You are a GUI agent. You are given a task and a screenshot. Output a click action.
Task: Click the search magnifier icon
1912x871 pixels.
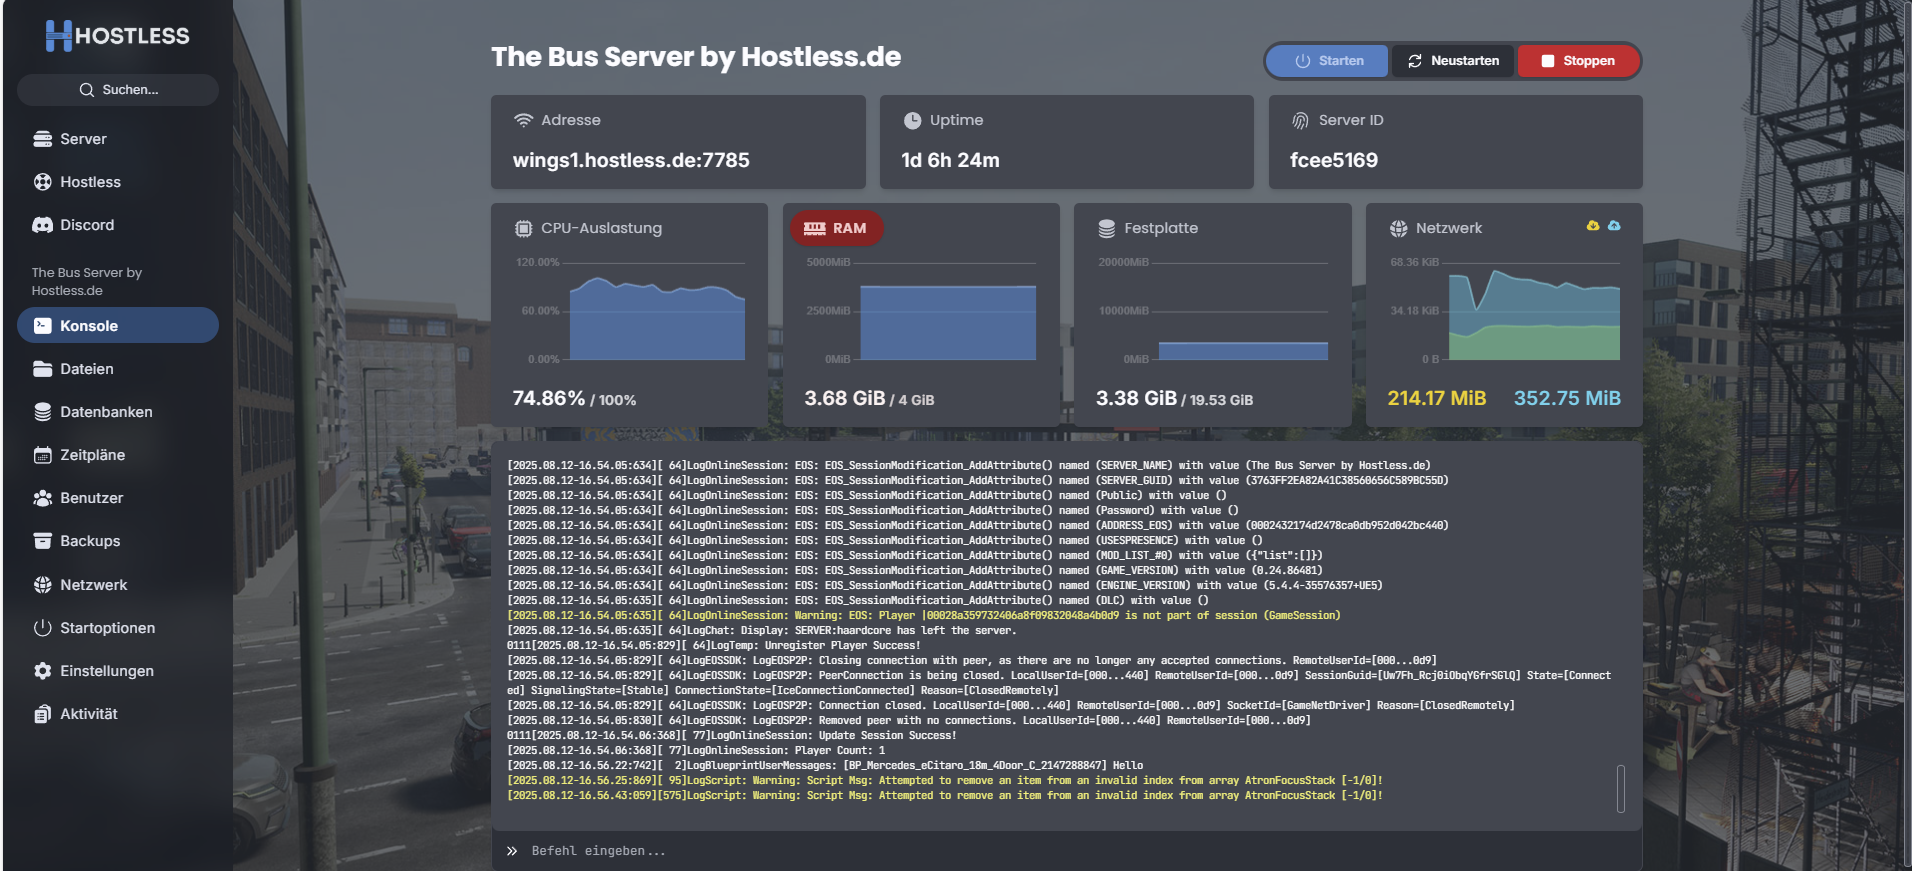point(87,90)
